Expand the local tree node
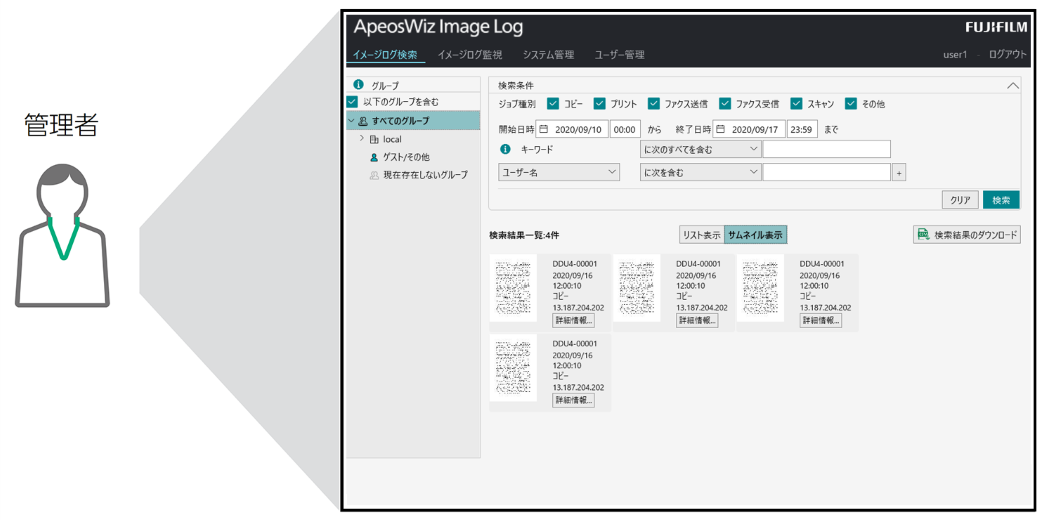 tap(361, 139)
